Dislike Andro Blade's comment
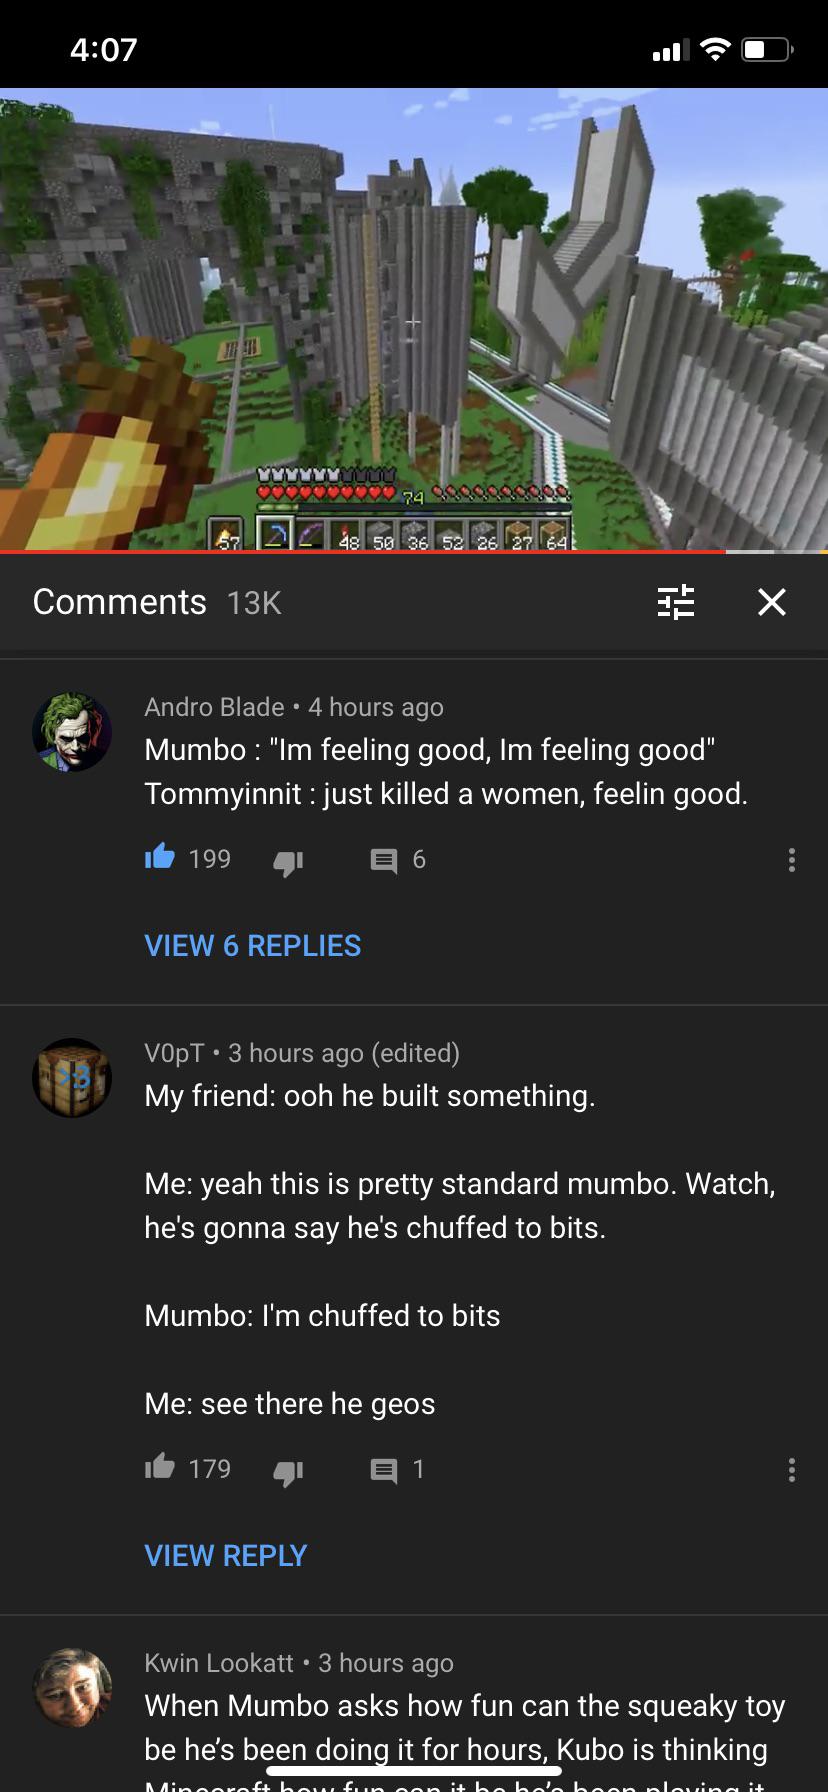This screenshot has height=1792, width=828. pos(288,861)
